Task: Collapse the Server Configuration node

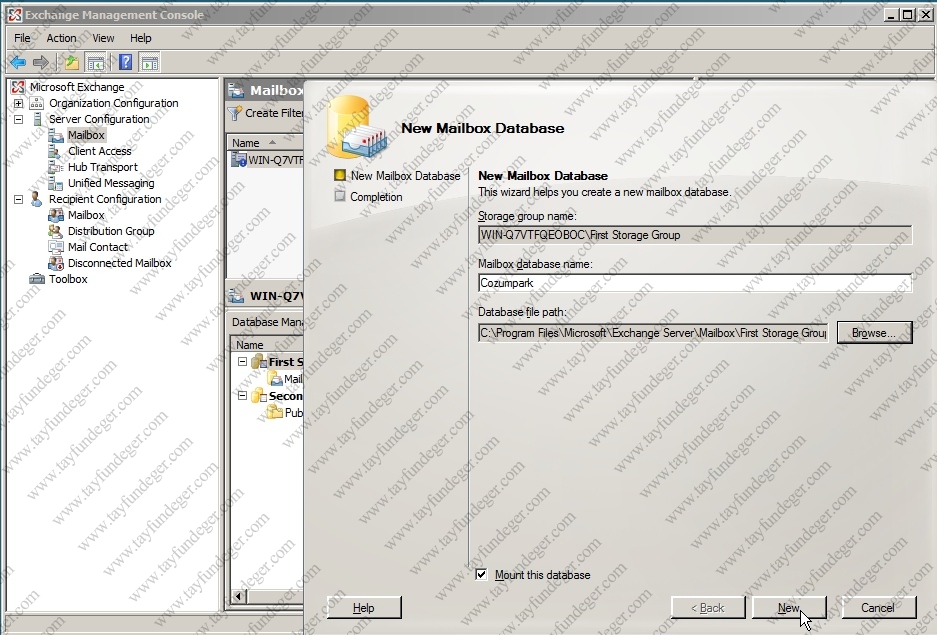Action: pos(19,119)
